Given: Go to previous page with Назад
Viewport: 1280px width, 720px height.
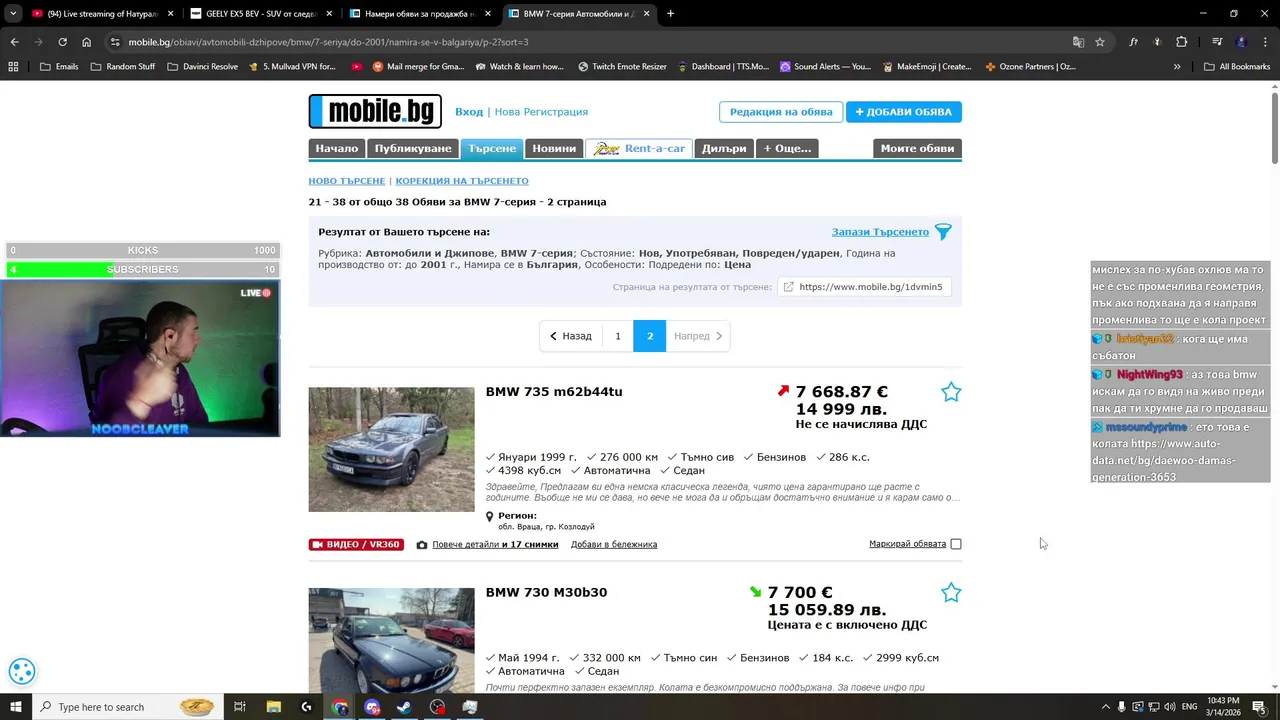Looking at the screenshot, I should coord(571,336).
